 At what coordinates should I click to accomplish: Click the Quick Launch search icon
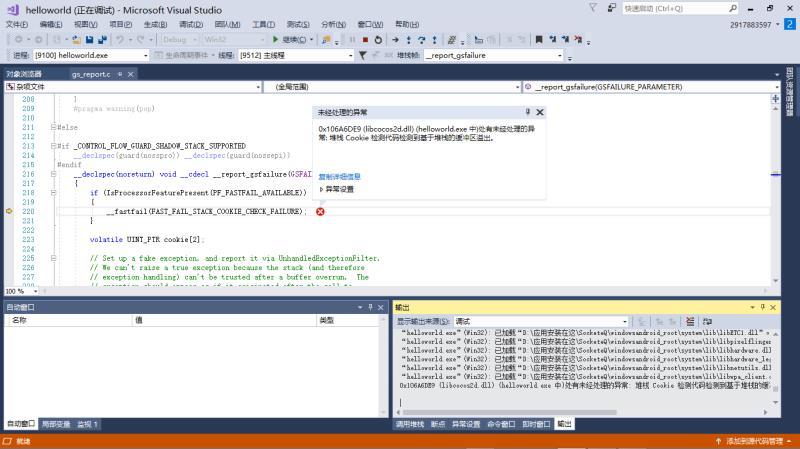pos(733,8)
